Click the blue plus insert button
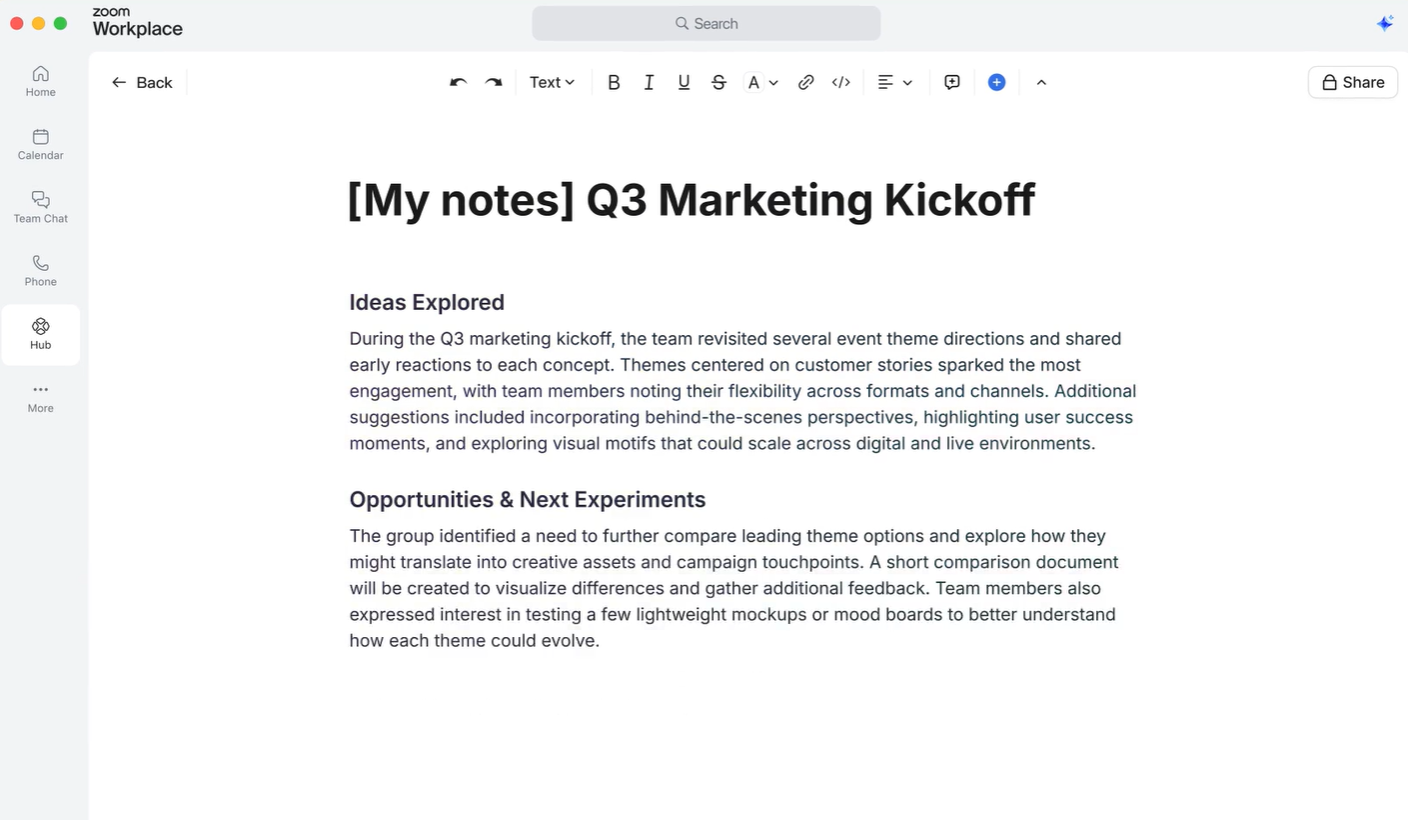 pos(997,82)
